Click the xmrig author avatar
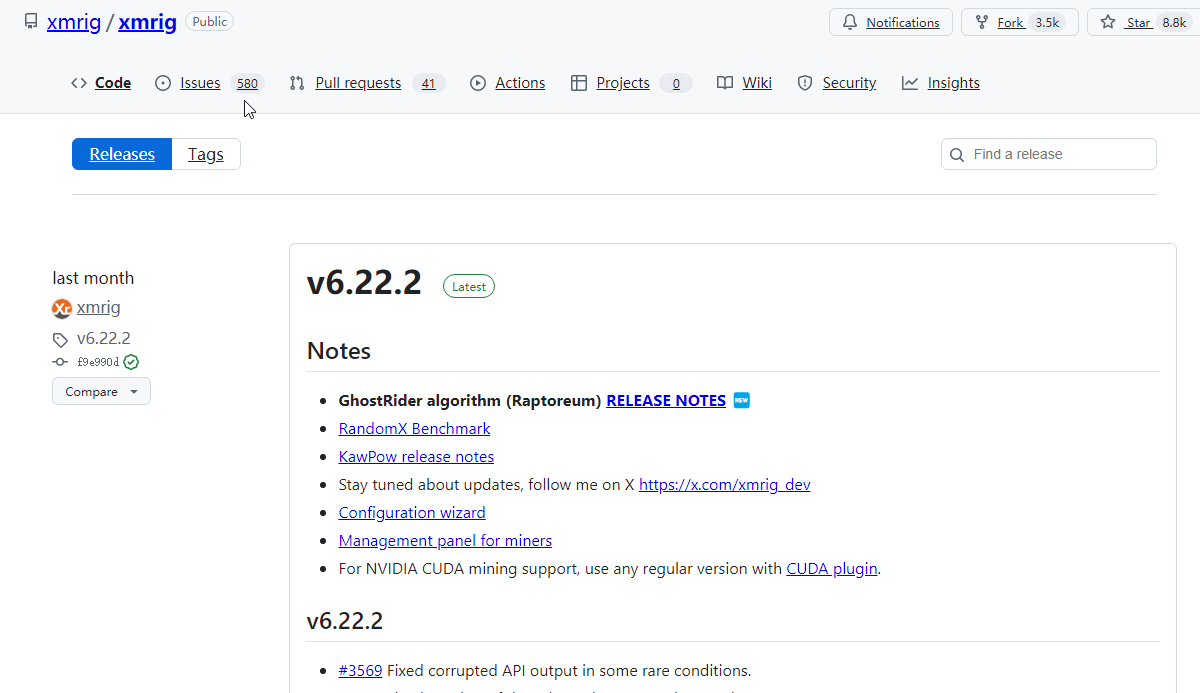Viewport: 1200px width, 693px height. click(x=62, y=308)
